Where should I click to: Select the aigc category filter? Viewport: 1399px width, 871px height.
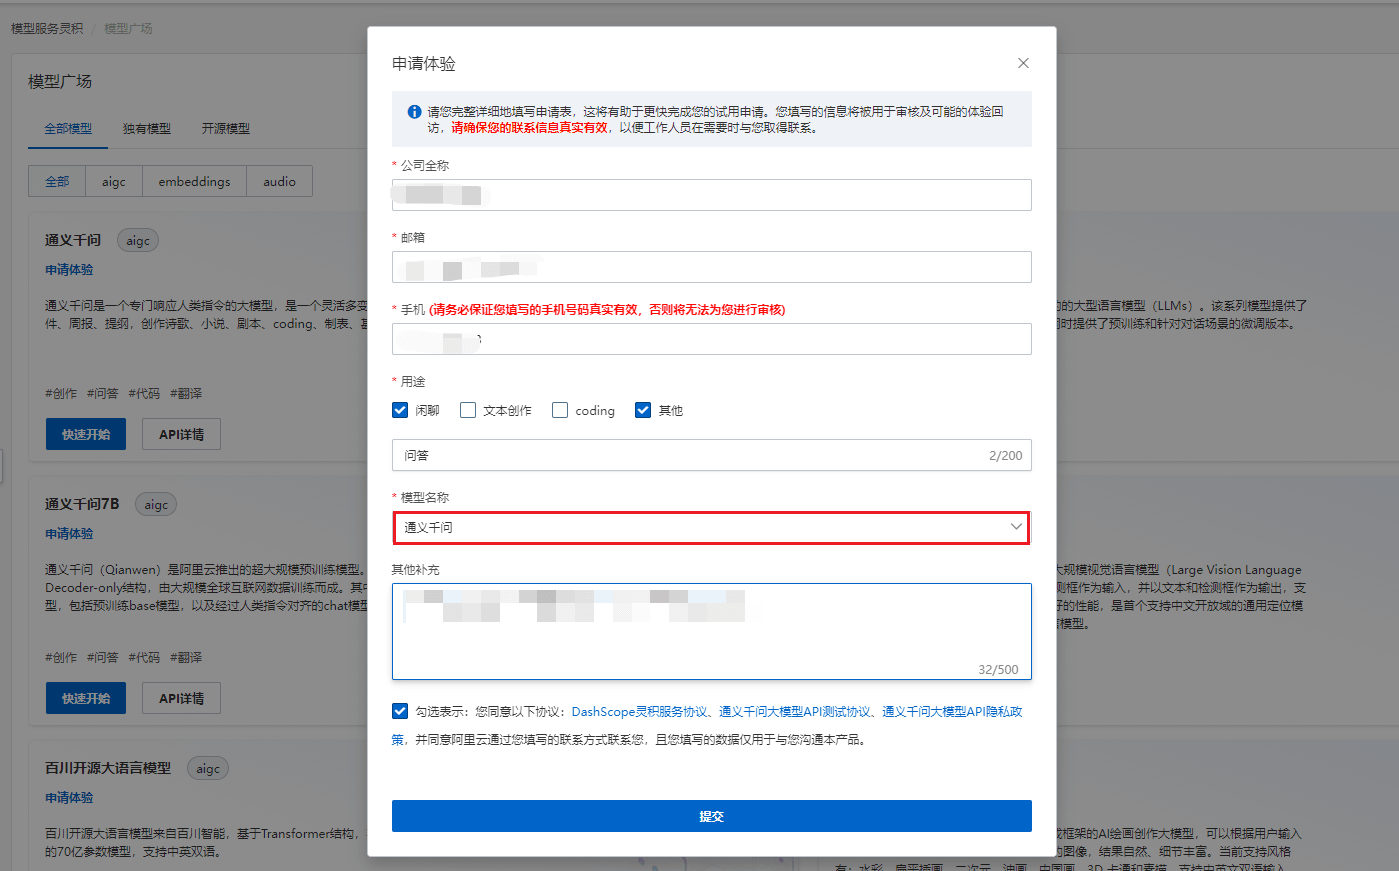point(114,181)
